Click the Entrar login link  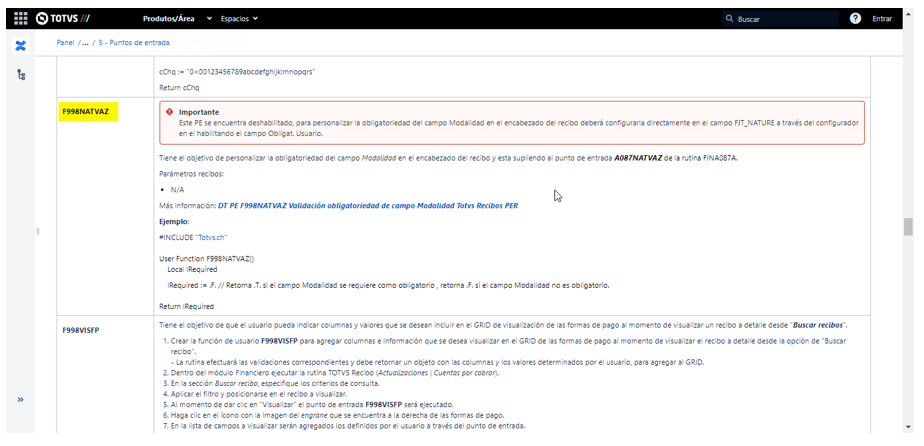point(882,19)
